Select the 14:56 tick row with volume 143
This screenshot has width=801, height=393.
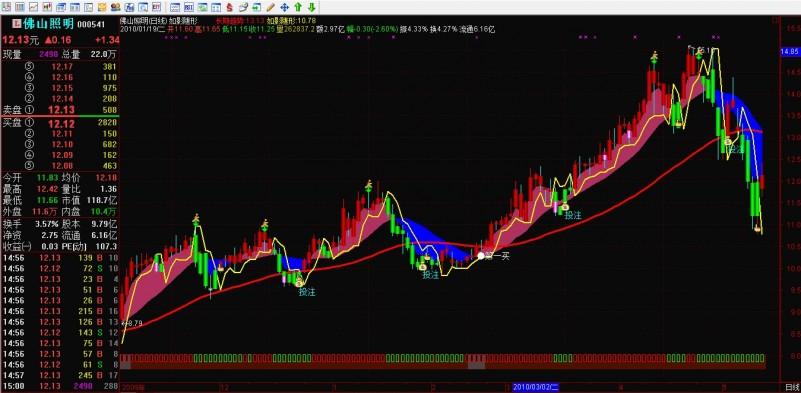(60, 333)
